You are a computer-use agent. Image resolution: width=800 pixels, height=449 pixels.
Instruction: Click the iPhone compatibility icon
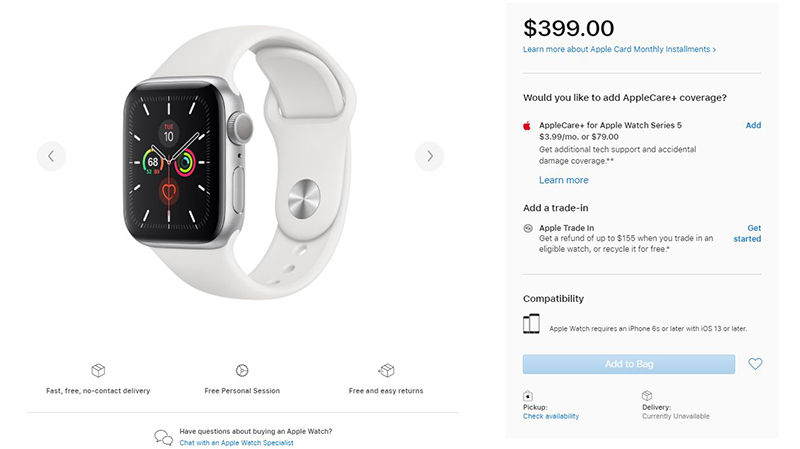click(x=531, y=324)
